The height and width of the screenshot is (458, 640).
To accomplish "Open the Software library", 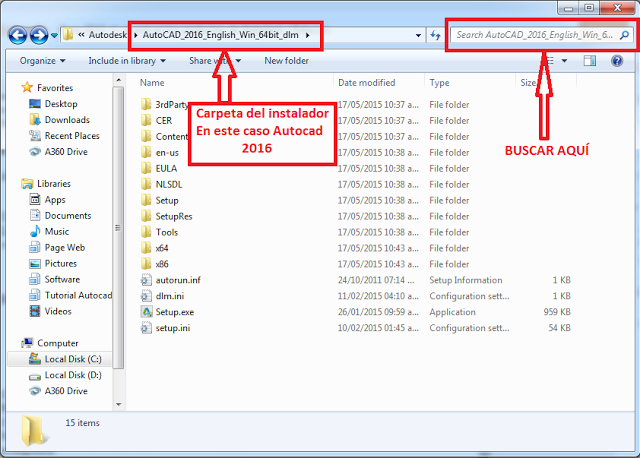I will (62, 279).
